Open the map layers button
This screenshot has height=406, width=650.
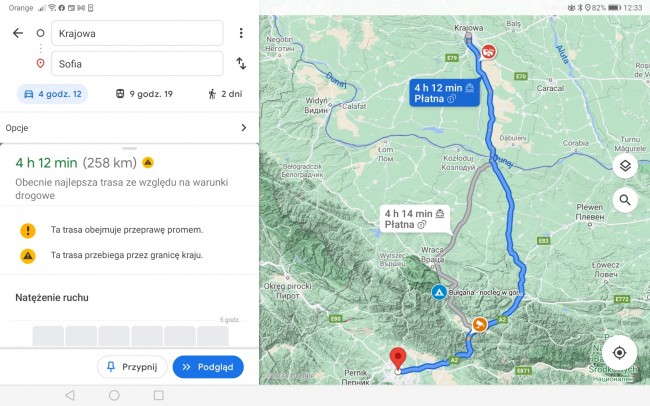pyautogui.click(x=625, y=166)
